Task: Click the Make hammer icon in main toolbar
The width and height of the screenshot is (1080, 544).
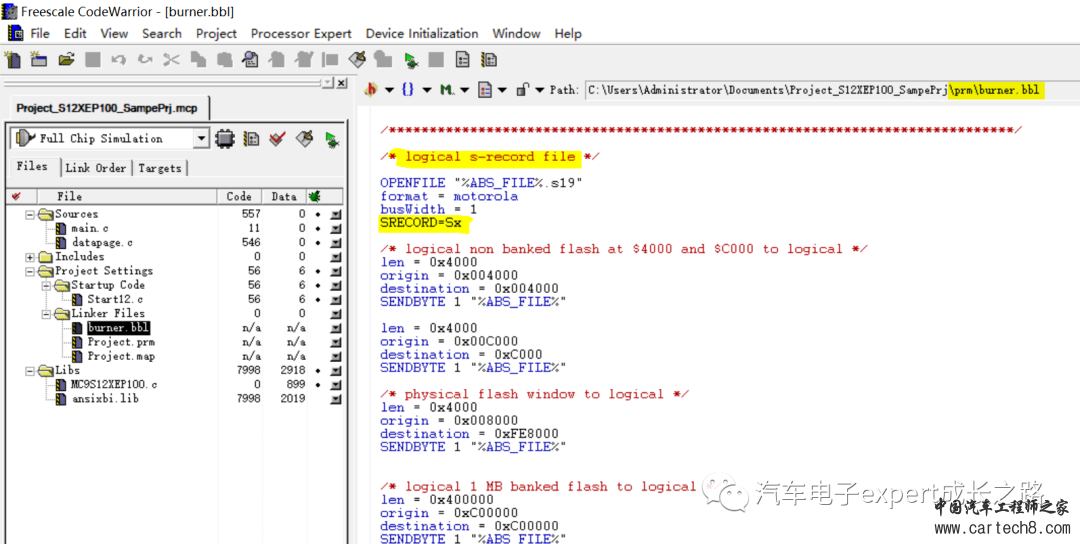Action: pos(357,59)
